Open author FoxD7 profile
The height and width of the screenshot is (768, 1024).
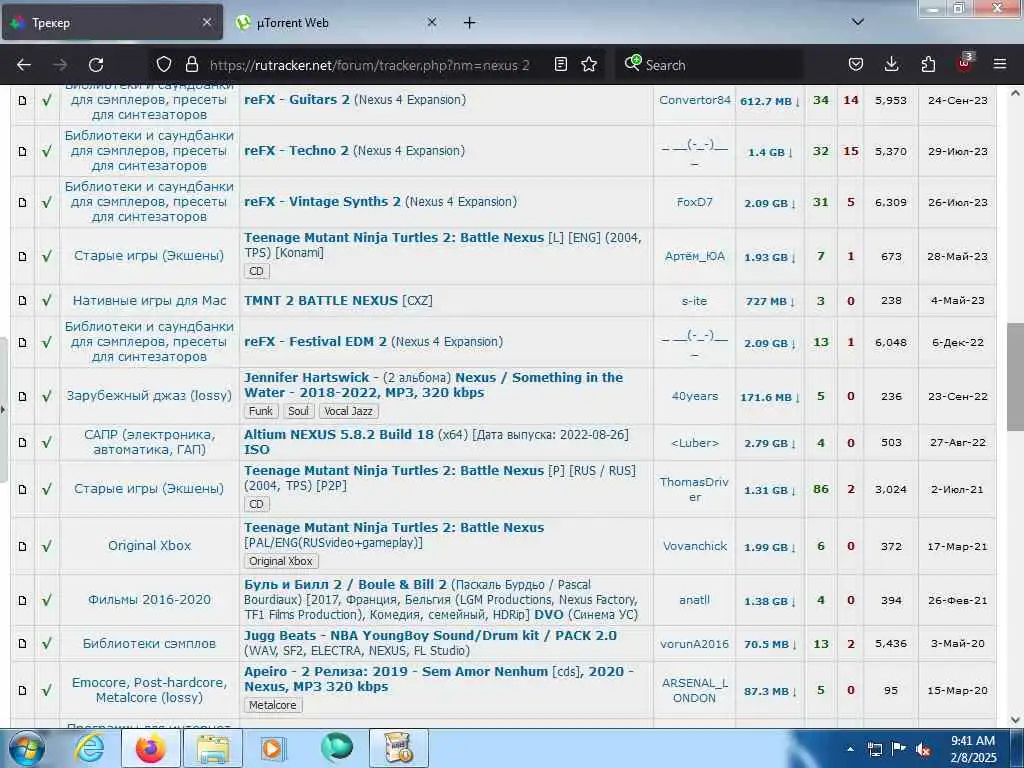694,202
